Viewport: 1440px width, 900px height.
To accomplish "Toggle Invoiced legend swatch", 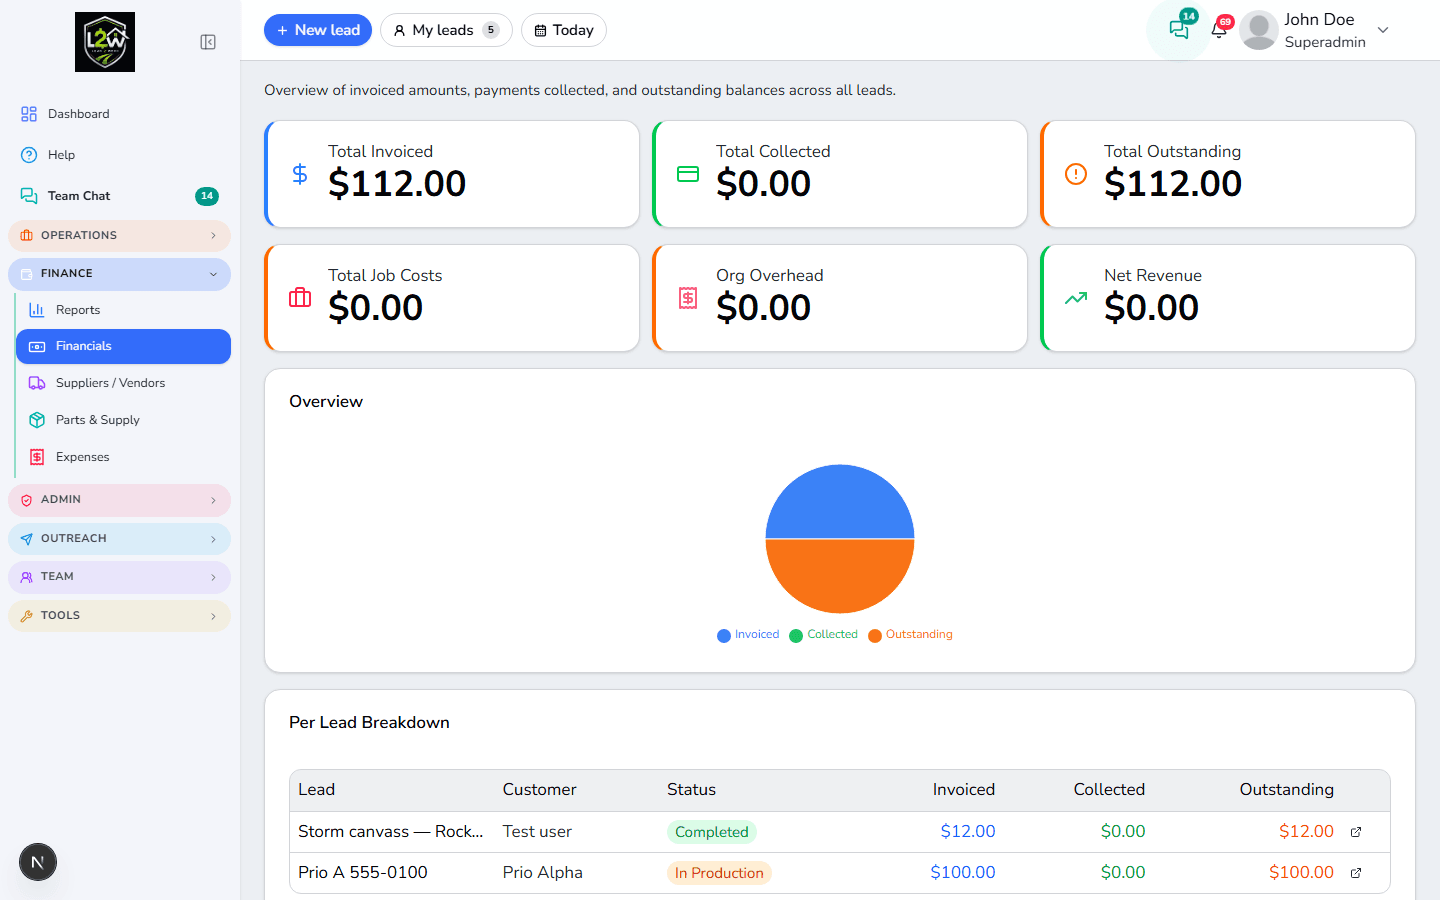I will pyautogui.click(x=724, y=636).
